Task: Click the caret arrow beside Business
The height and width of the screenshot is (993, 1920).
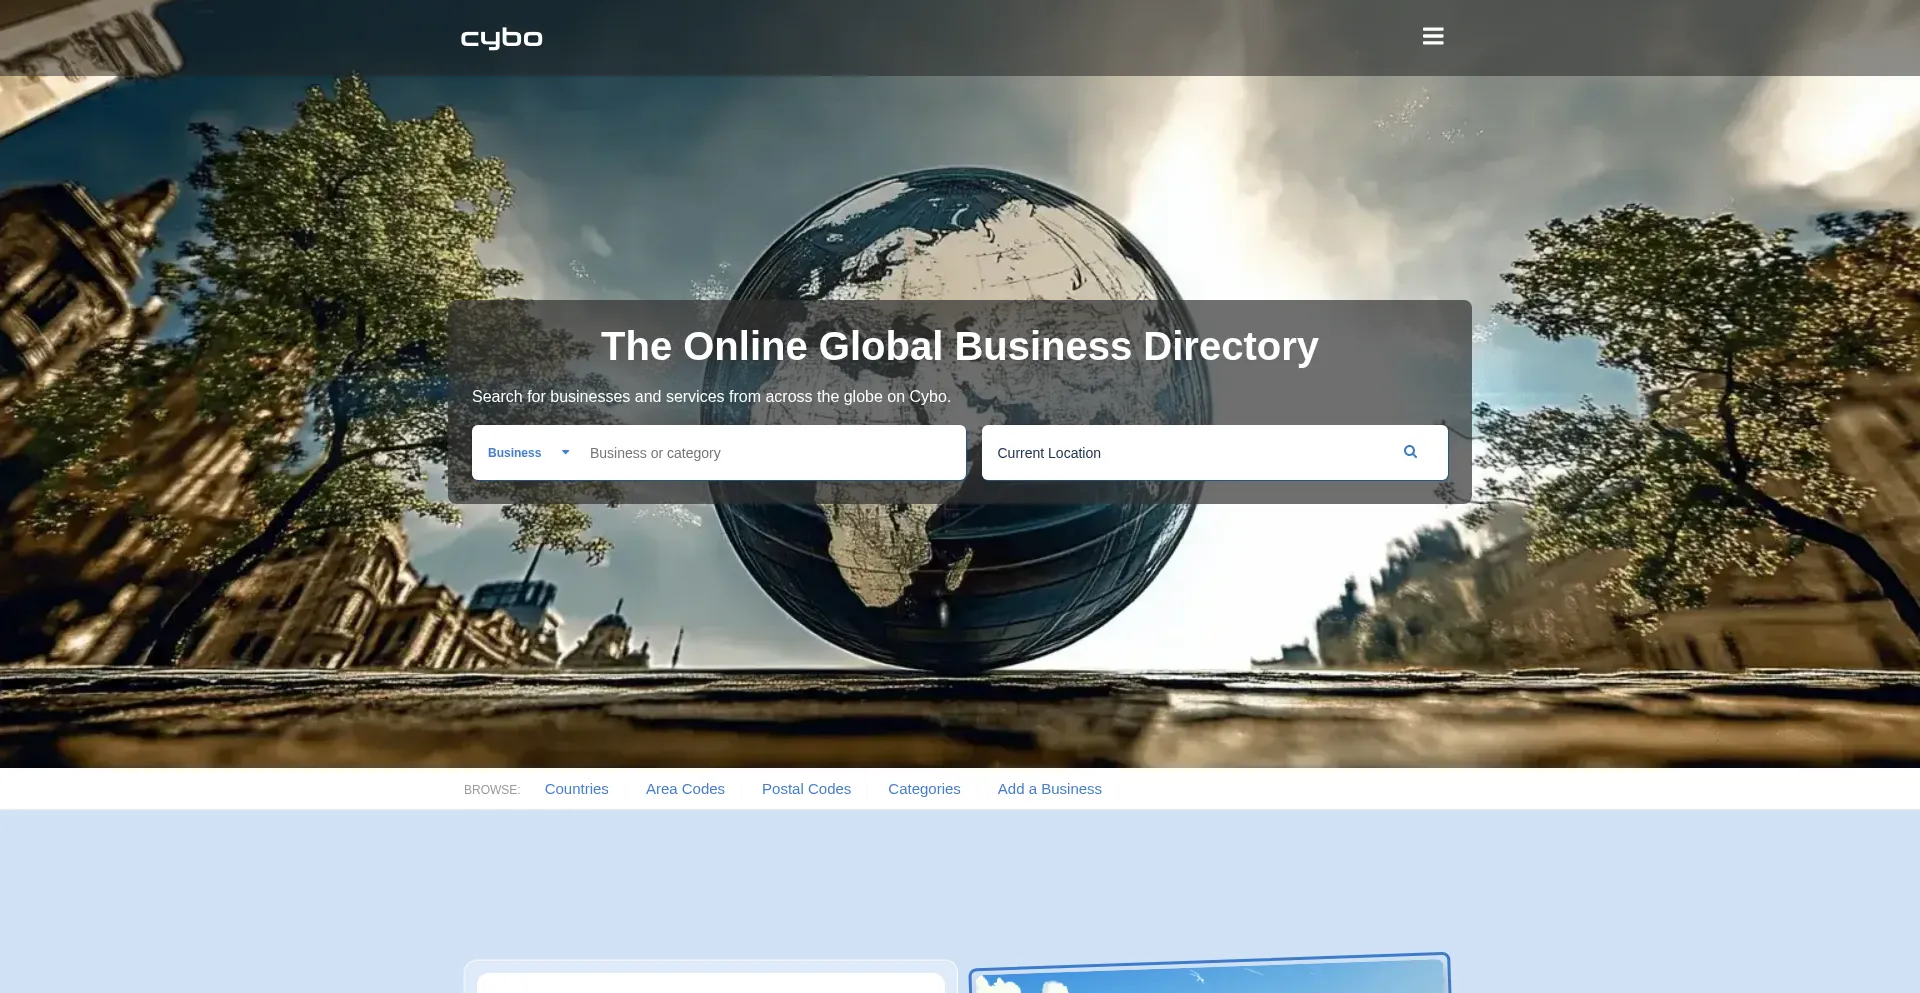Action: click(x=565, y=453)
